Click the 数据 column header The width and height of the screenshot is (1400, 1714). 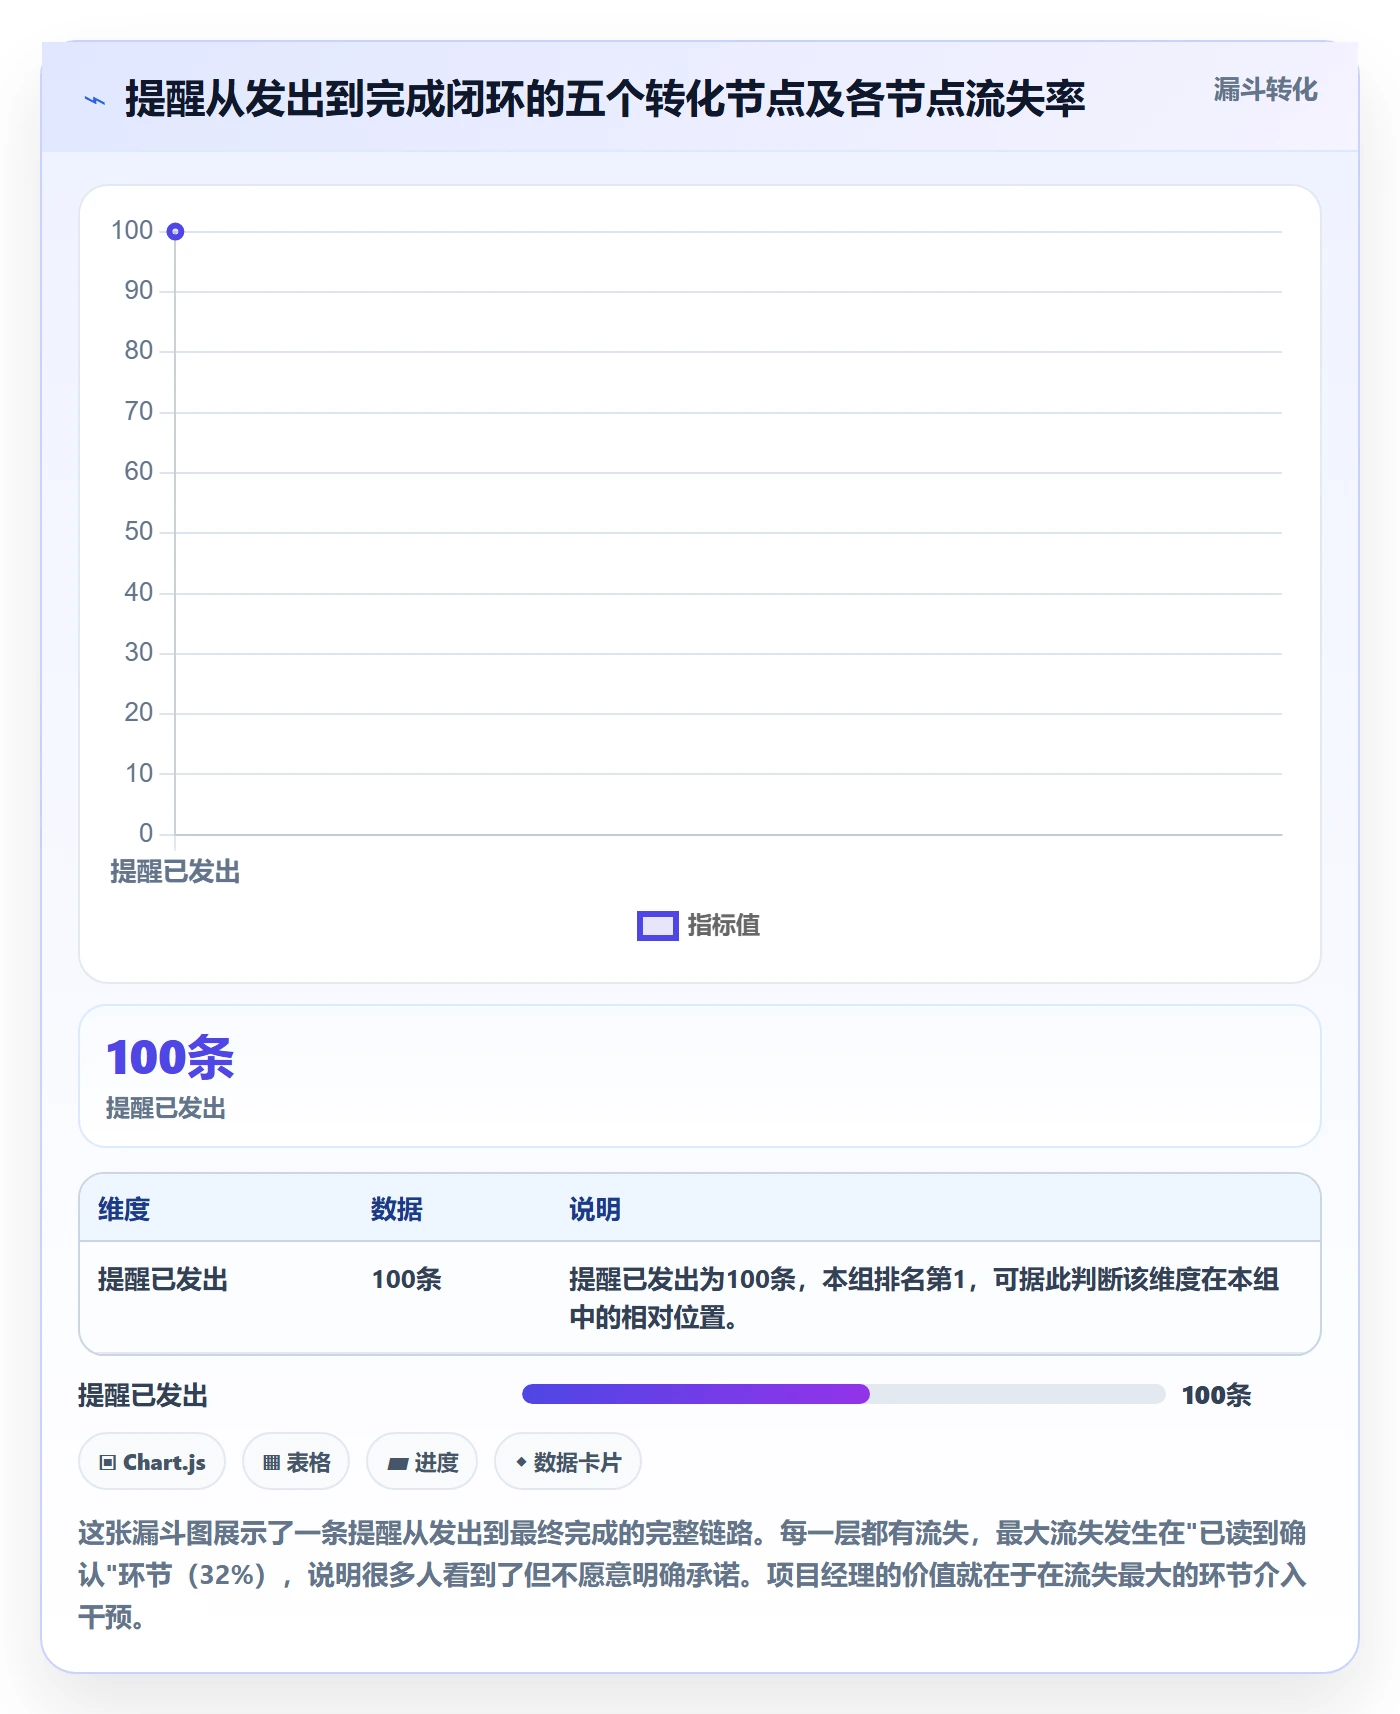pos(397,1209)
